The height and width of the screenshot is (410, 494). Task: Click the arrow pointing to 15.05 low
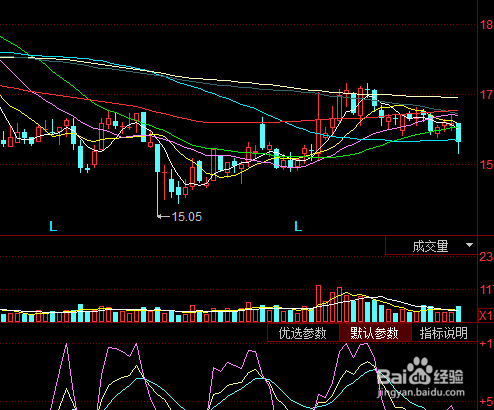(x=163, y=216)
